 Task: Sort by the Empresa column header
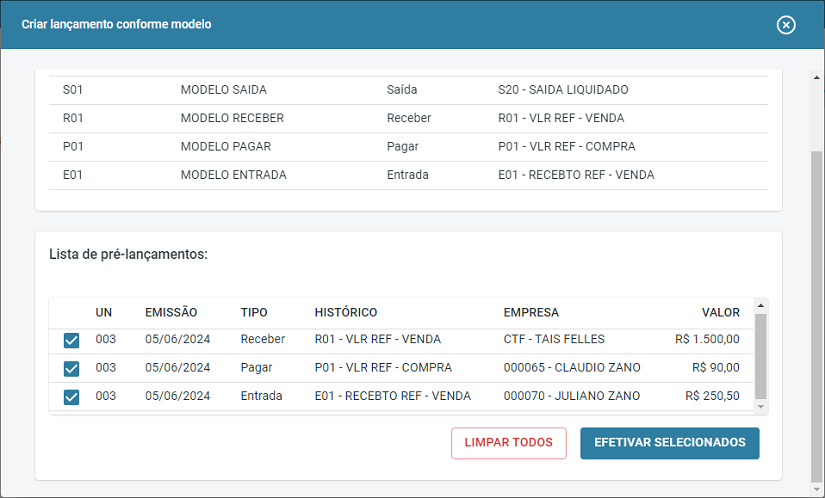(x=531, y=312)
